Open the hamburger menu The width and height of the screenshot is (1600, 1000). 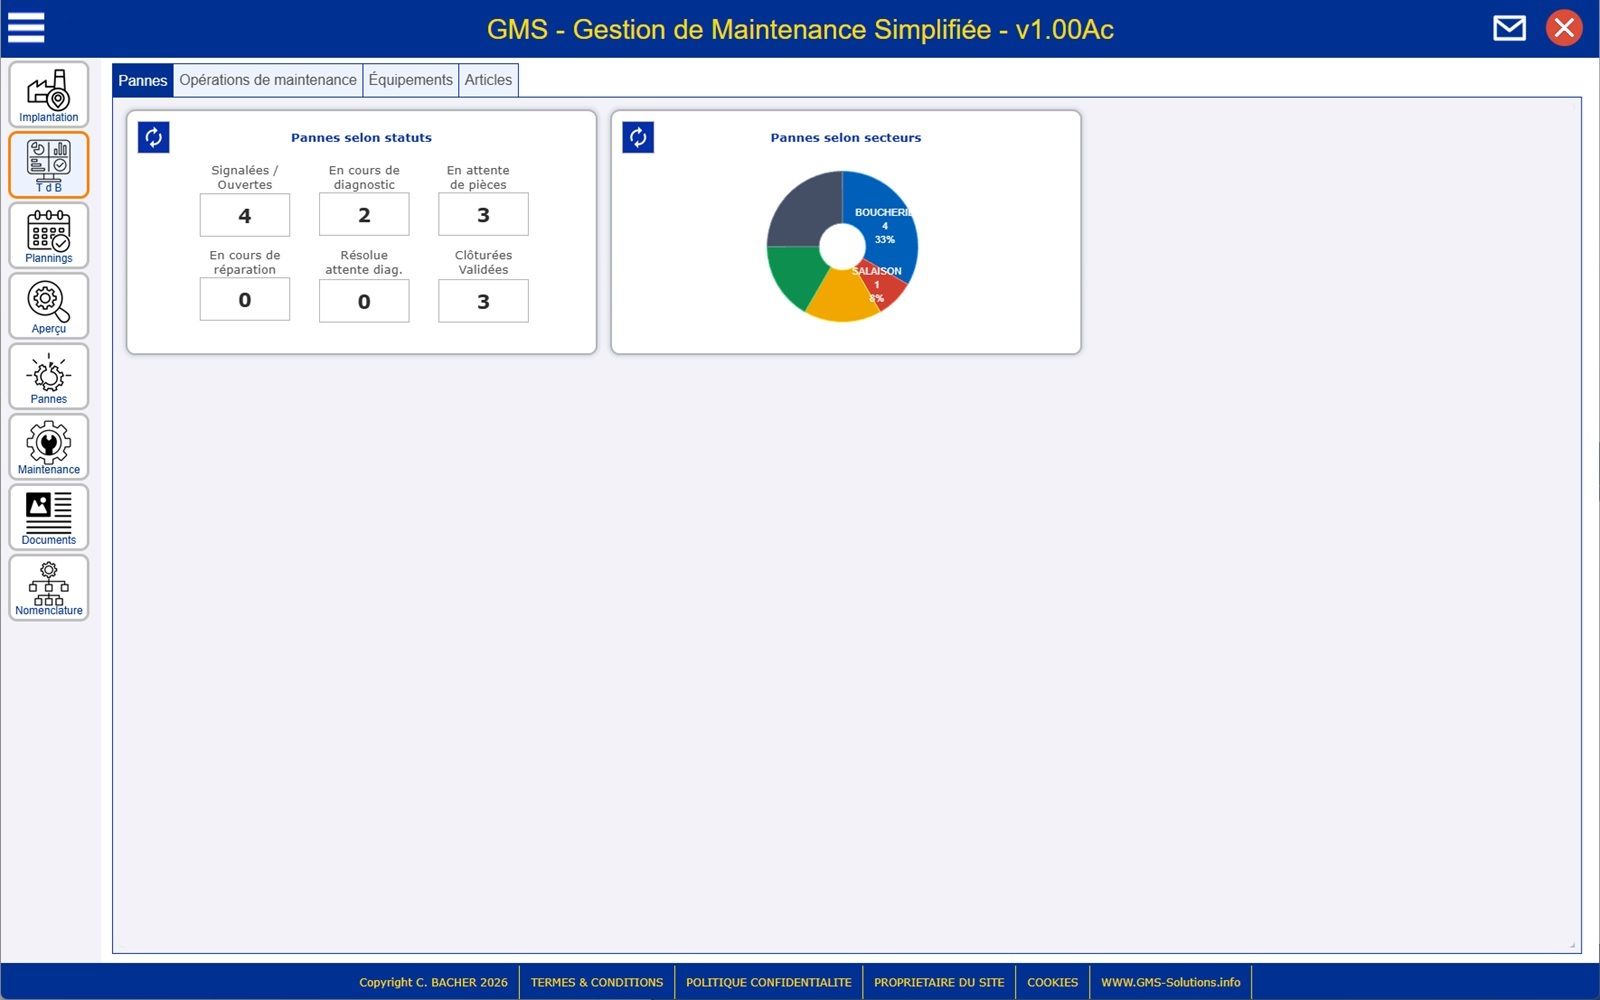[26, 27]
